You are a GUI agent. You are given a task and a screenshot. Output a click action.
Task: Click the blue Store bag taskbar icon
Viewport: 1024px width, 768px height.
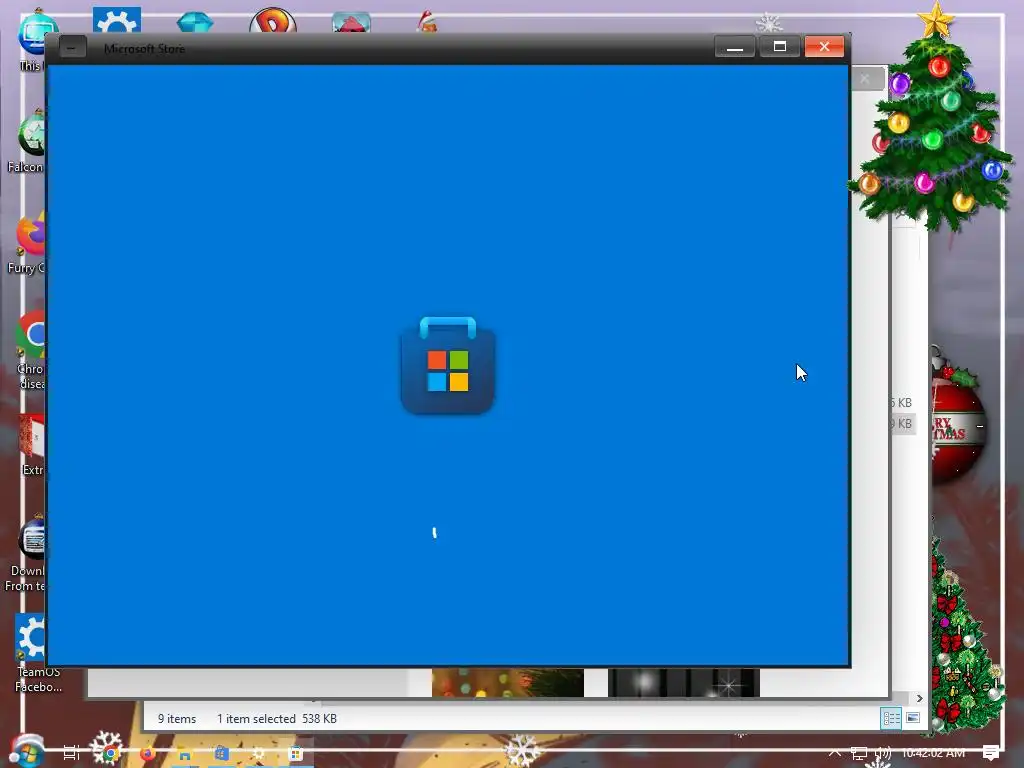(221, 754)
